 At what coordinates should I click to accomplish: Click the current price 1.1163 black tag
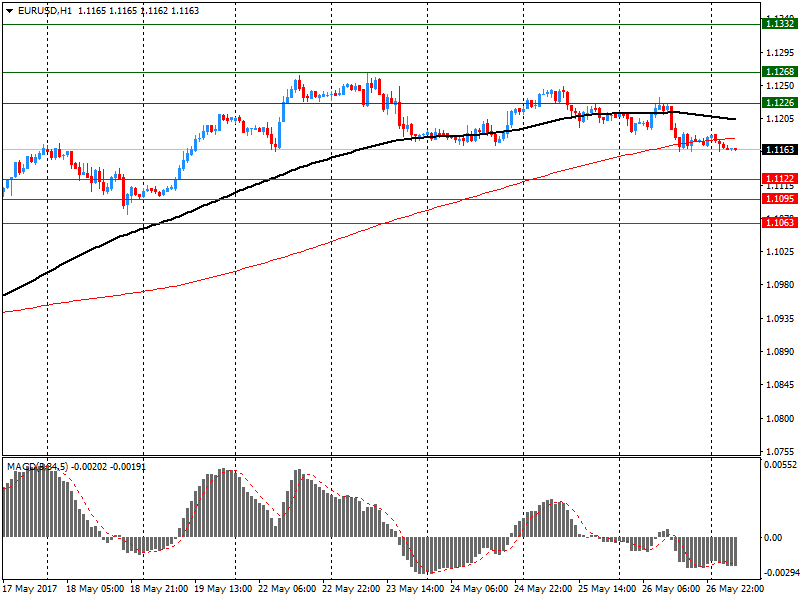tap(780, 149)
